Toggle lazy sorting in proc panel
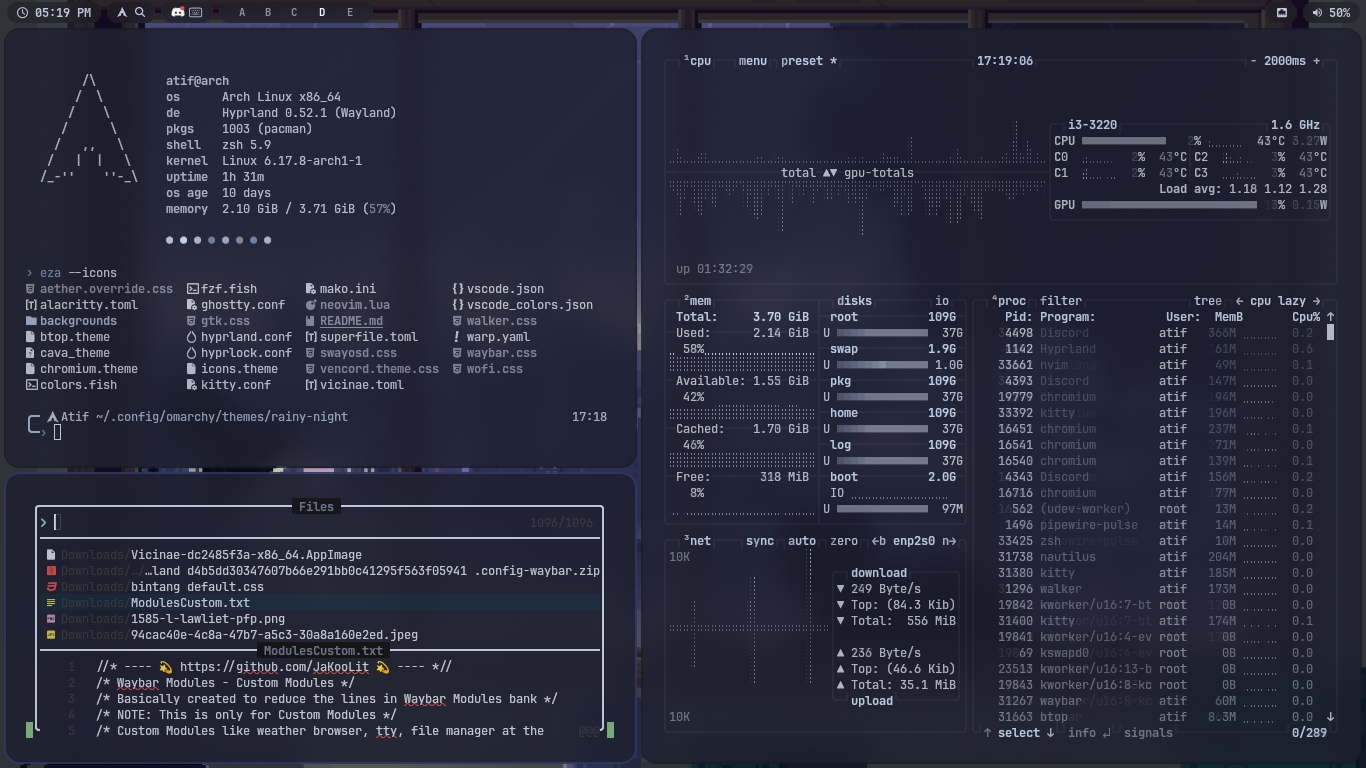The width and height of the screenshot is (1366, 768). pyautogui.click(x=1291, y=301)
